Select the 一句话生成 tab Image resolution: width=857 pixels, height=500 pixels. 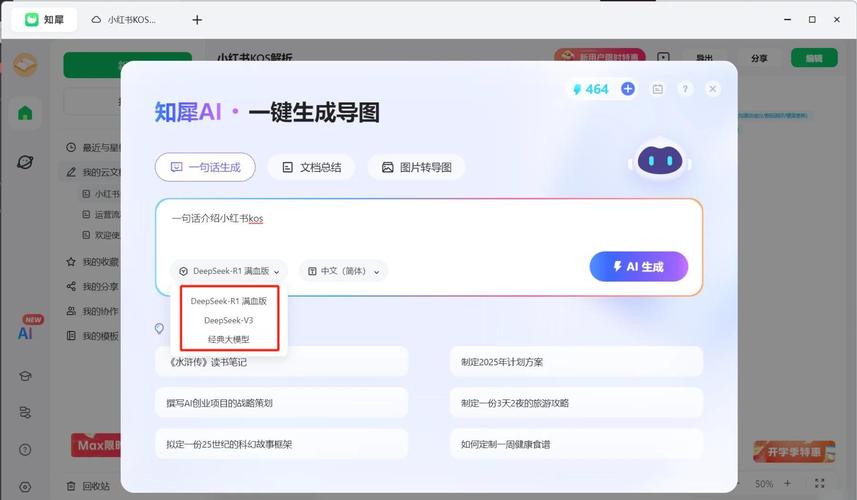pos(205,167)
